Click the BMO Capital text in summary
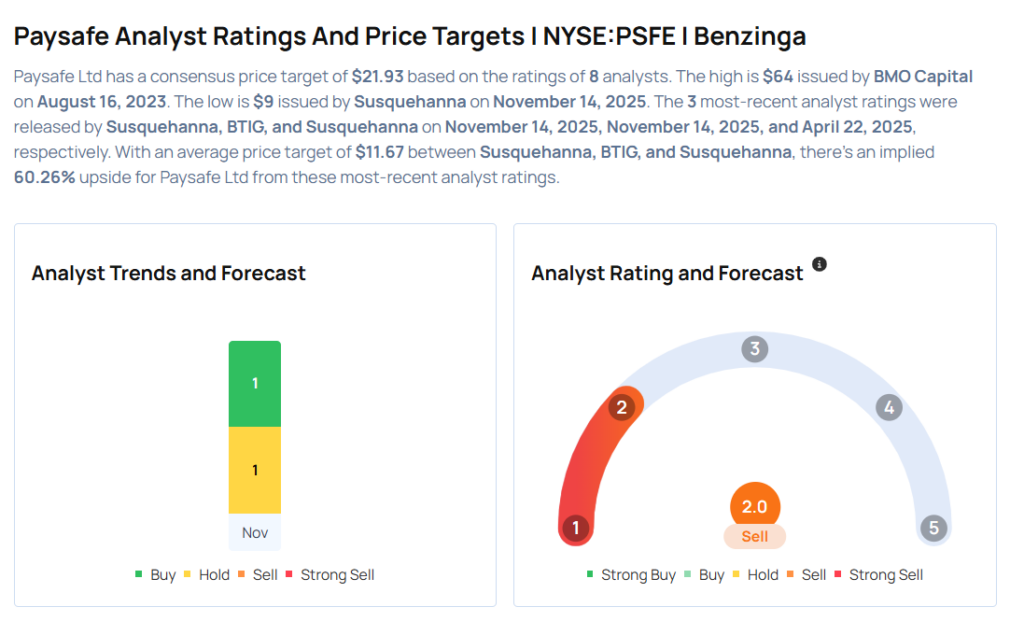Screen dimensions: 1024x635 [x=923, y=76]
